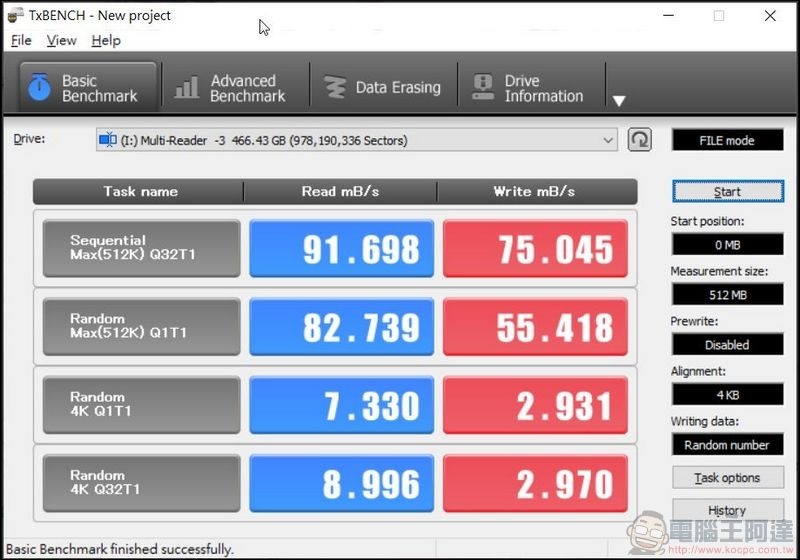
Task: Click the 55.418 random write result
Action: [535, 326]
